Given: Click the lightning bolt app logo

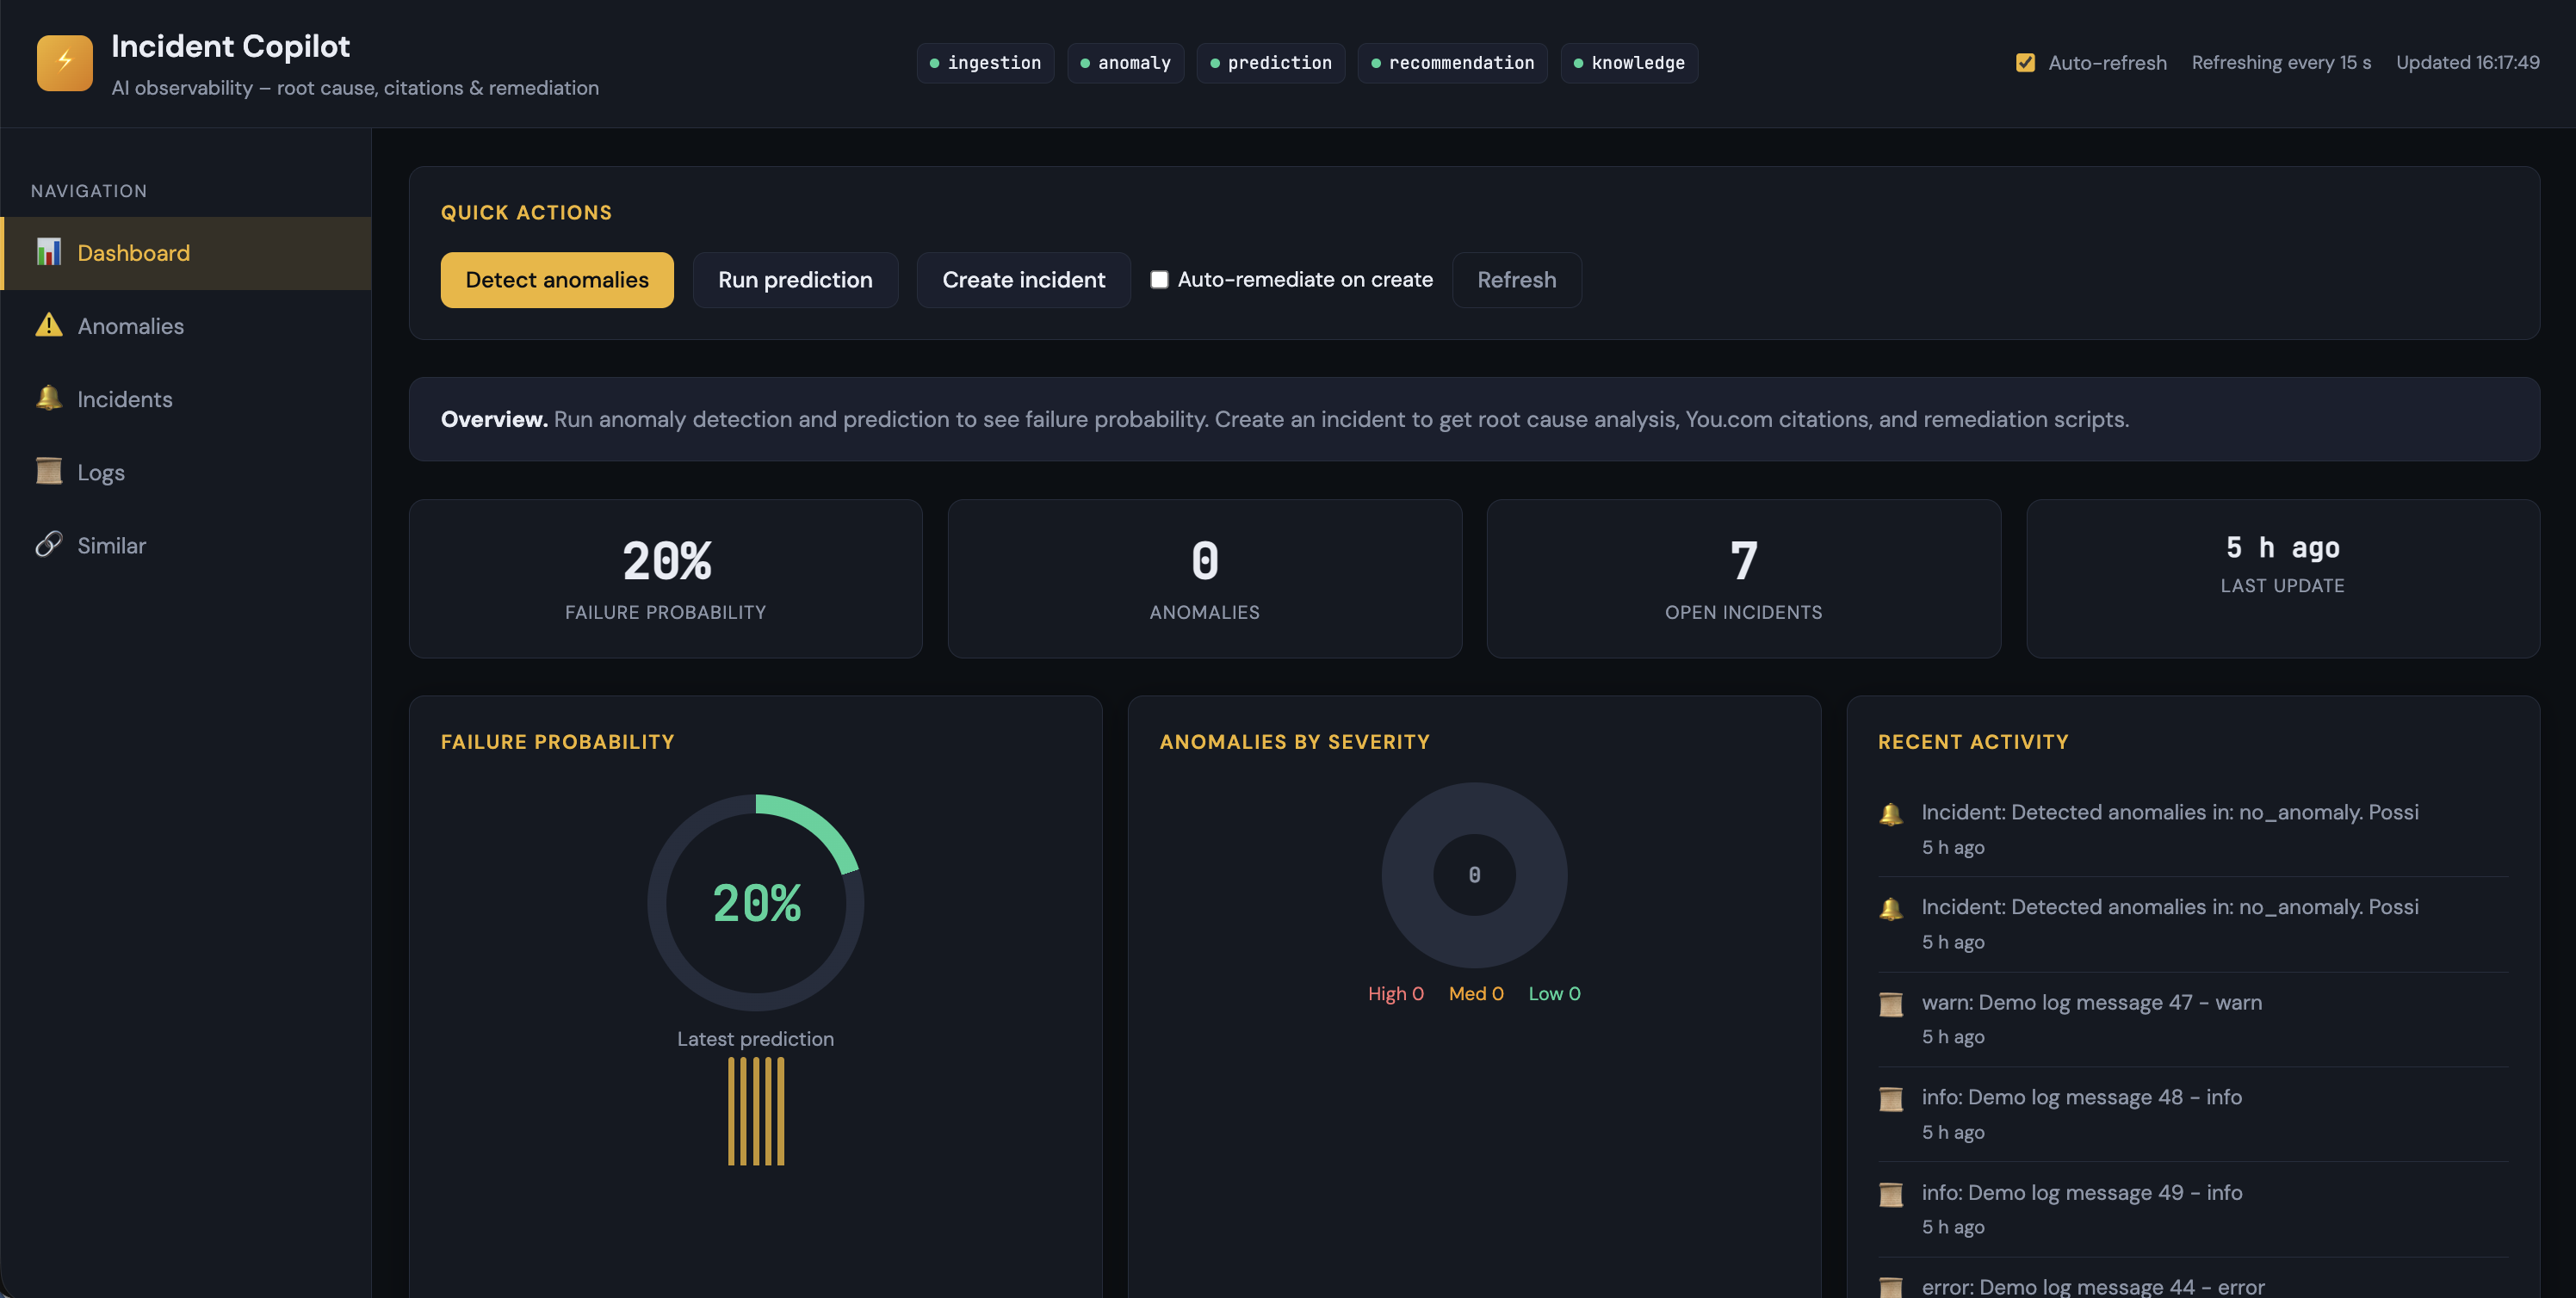Looking at the screenshot, I should click(x=64, y=62).
